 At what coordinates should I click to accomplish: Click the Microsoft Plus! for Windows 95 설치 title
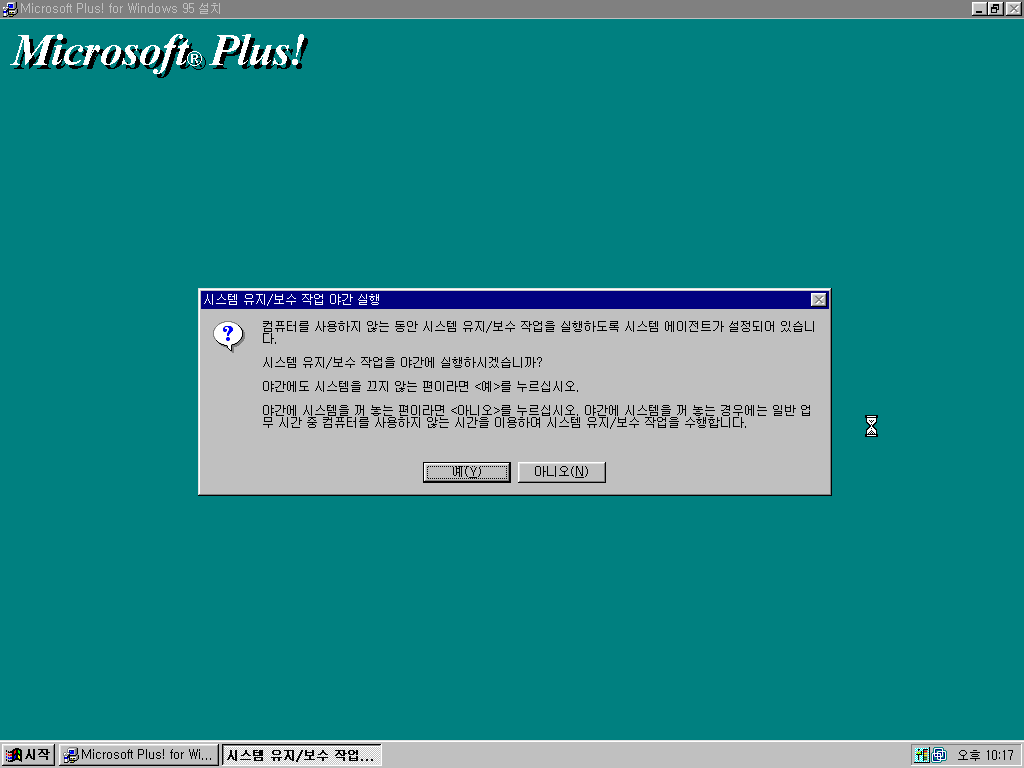(x=120, y=8)
